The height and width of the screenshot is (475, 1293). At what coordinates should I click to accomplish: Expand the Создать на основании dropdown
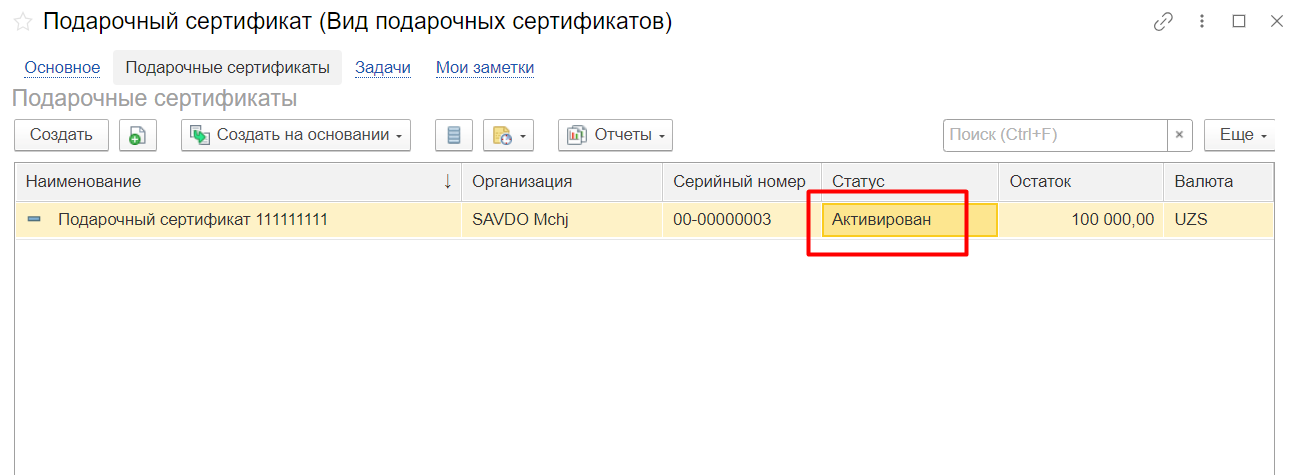click(x=296, y=135)
